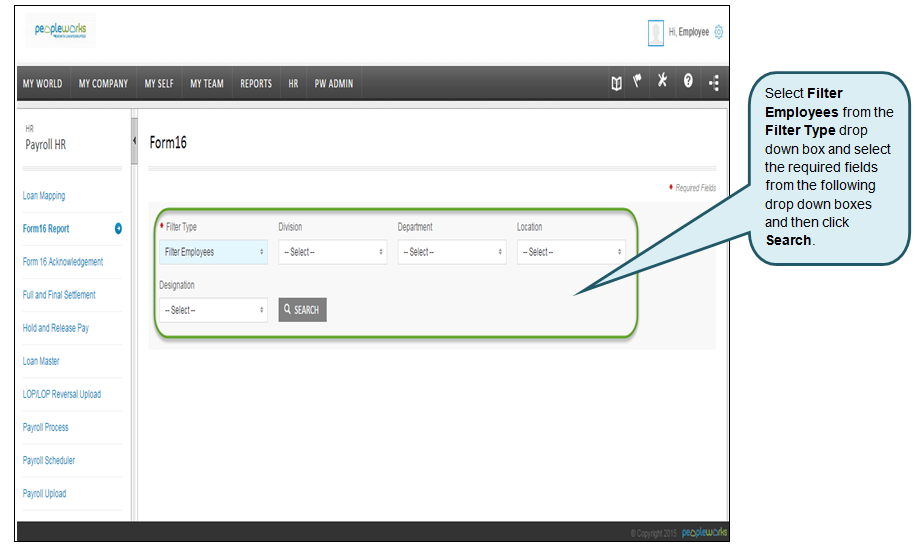Go to Payroll Process in sidebar
This screenshot has height=550, width=915.
(46, 427)
